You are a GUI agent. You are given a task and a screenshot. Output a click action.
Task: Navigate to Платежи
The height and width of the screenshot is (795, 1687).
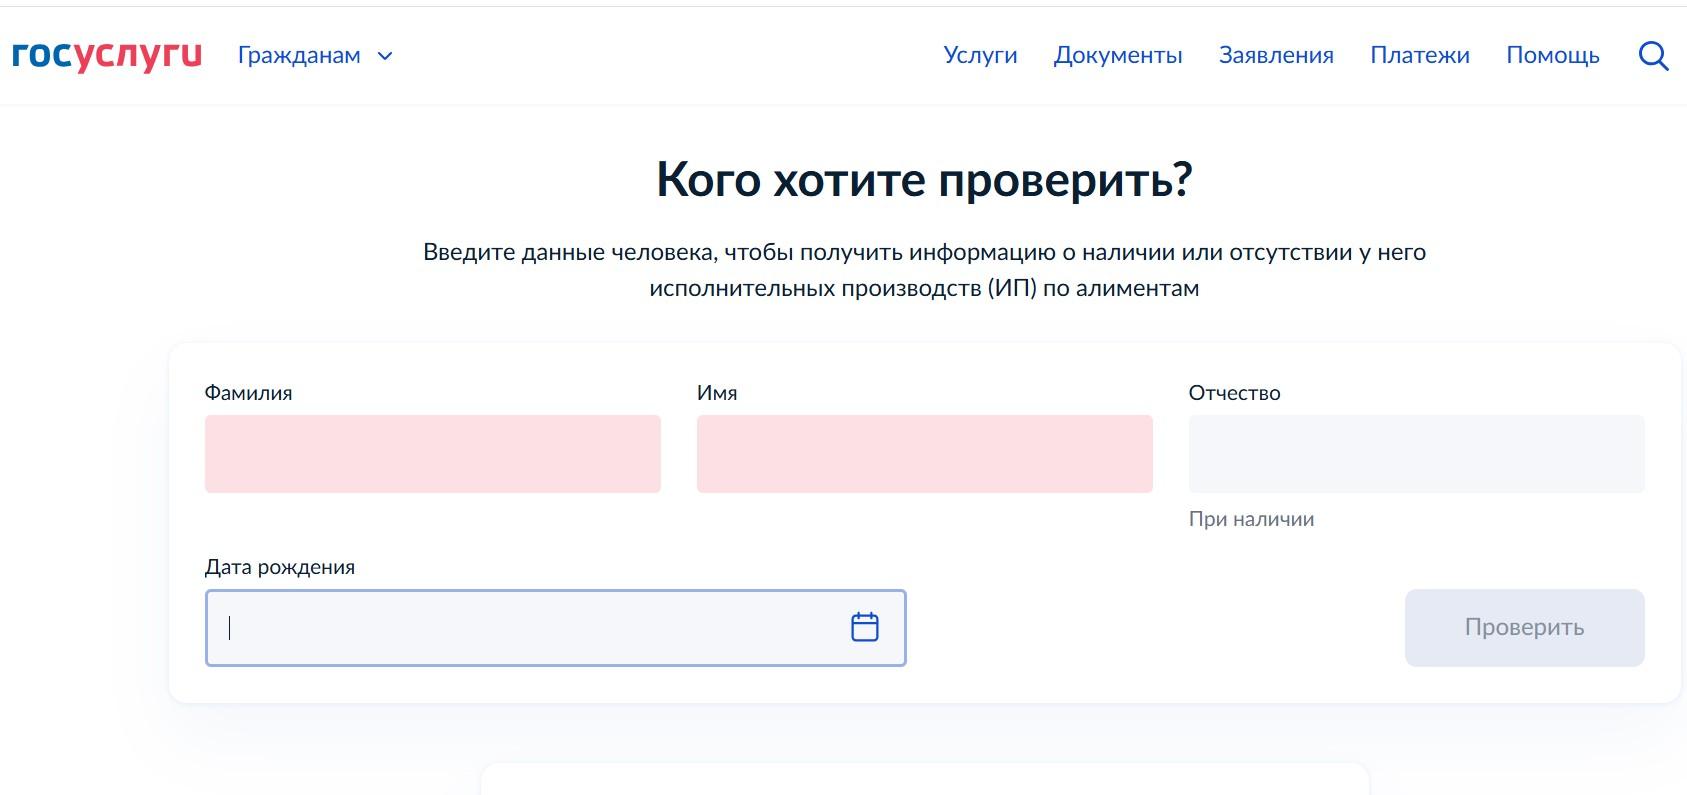coord(1420,56)
